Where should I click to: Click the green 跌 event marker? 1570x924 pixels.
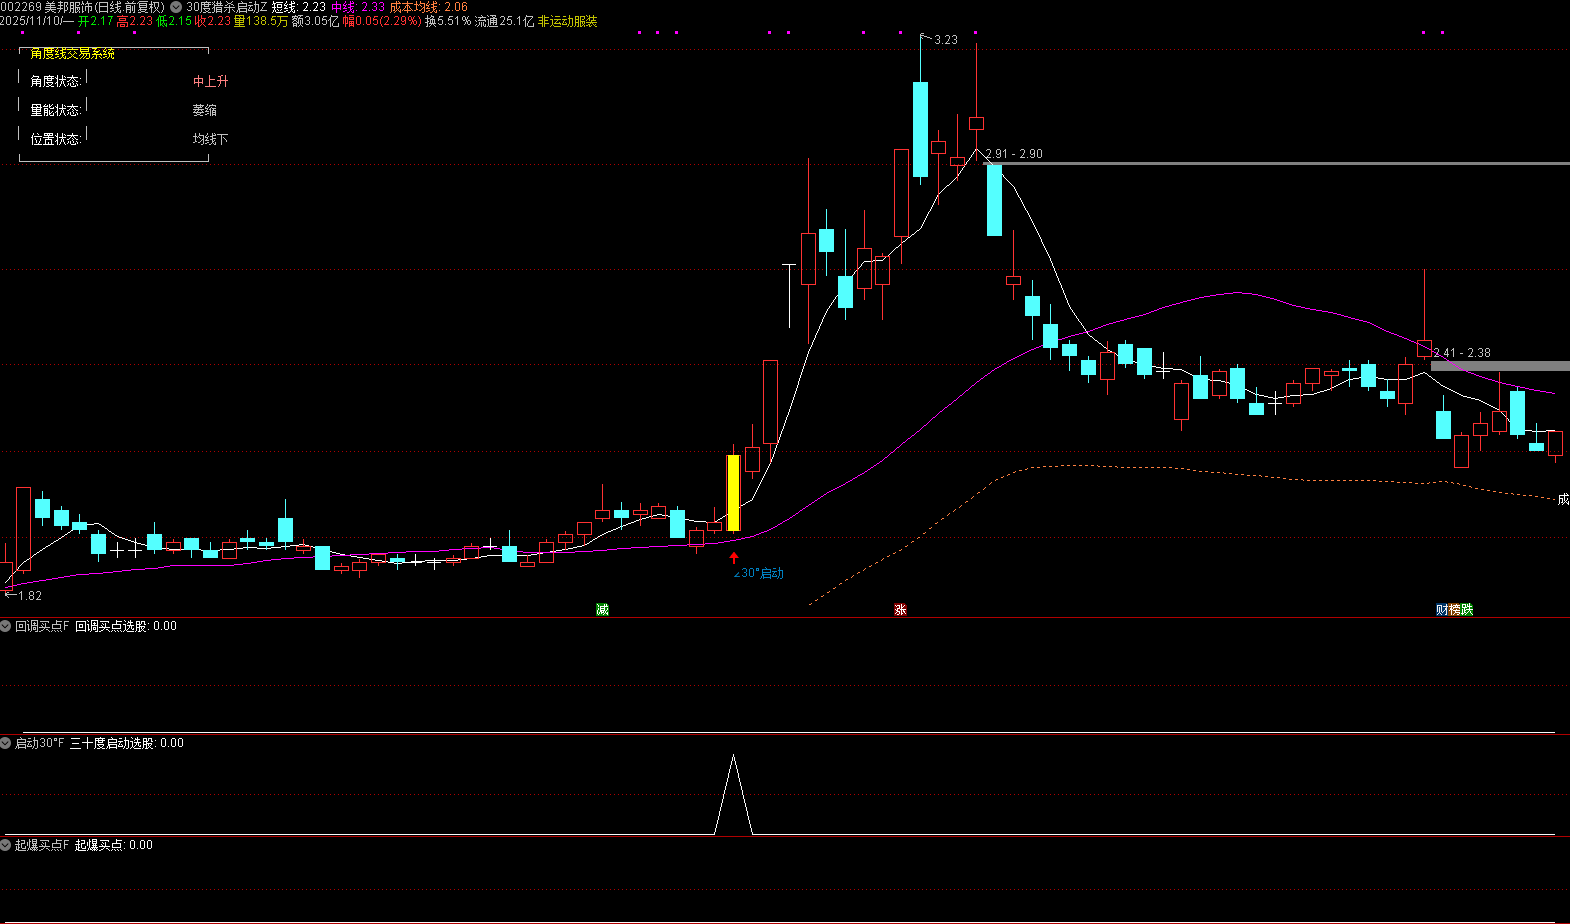(x=1467, y=609)
